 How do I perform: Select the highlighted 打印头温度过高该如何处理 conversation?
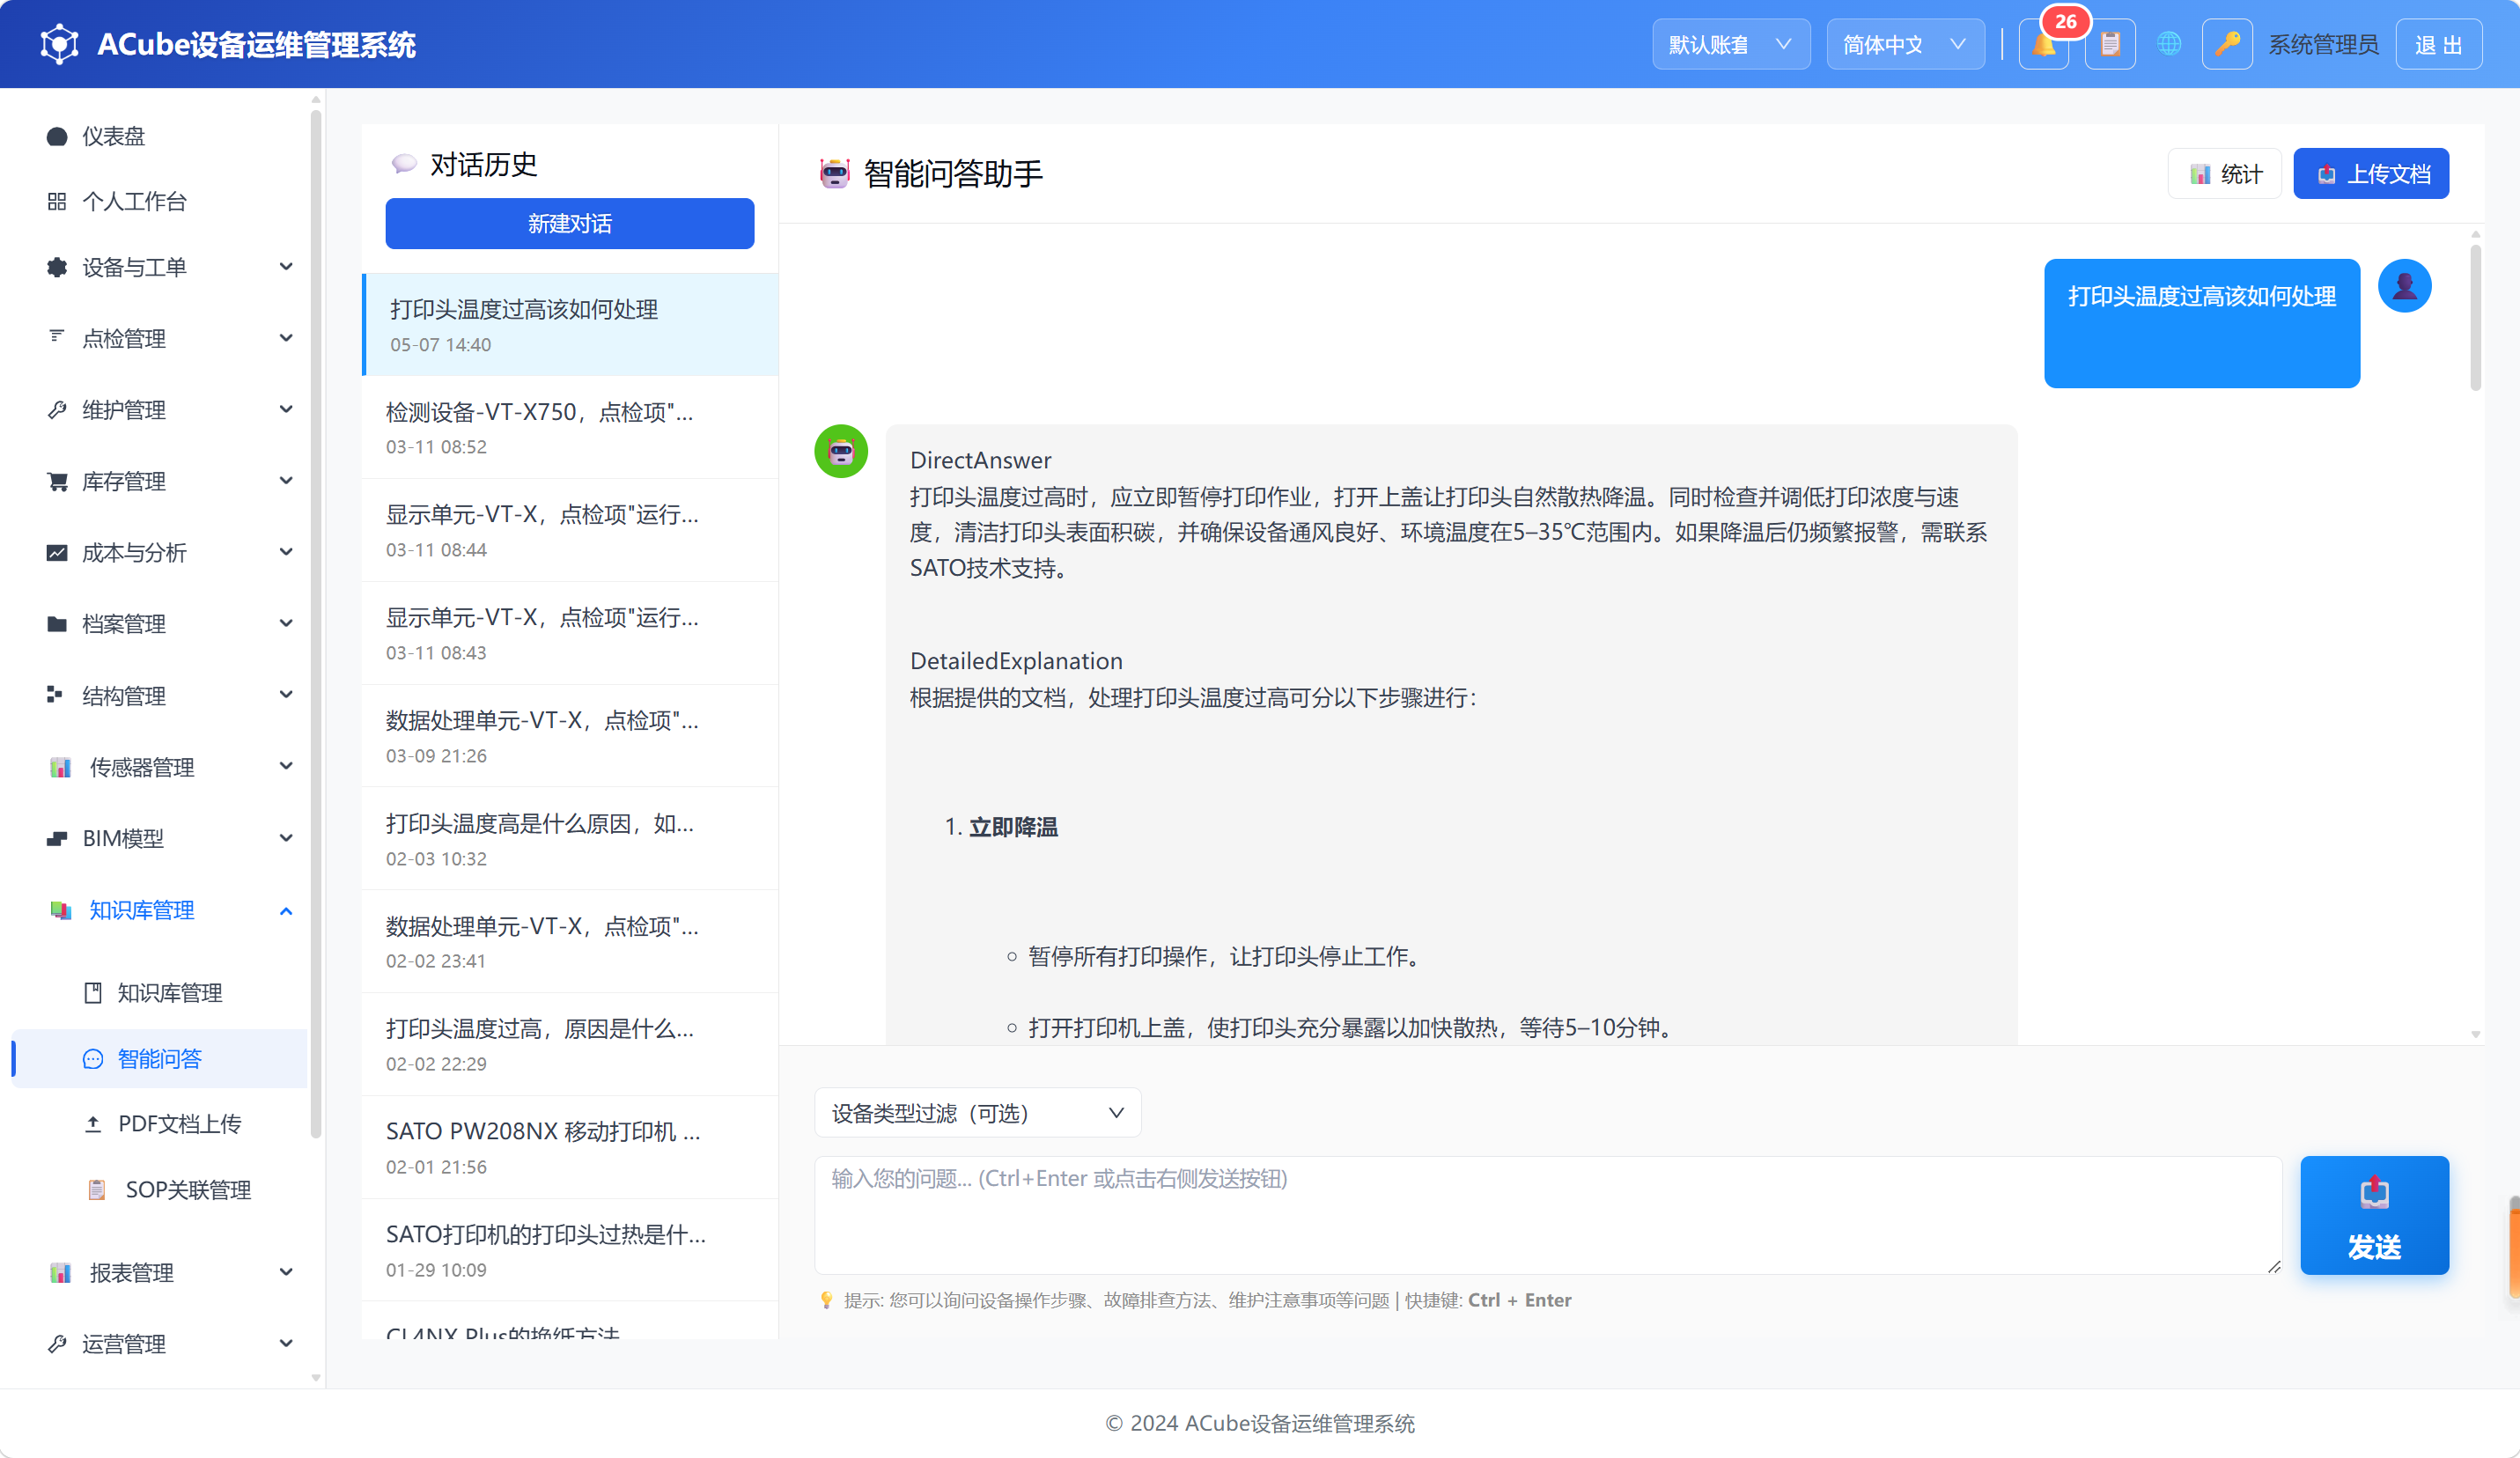click(569, 325)
